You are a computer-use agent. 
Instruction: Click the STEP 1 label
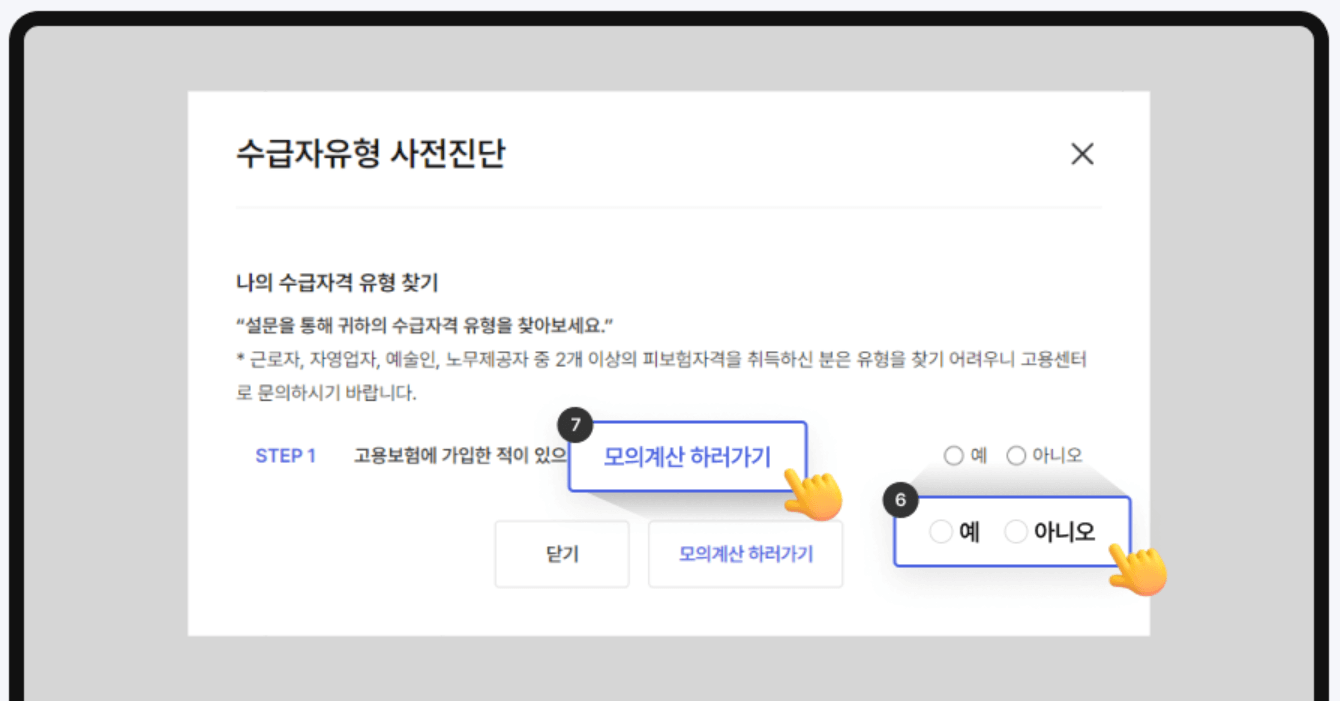(x=286, y=455)
